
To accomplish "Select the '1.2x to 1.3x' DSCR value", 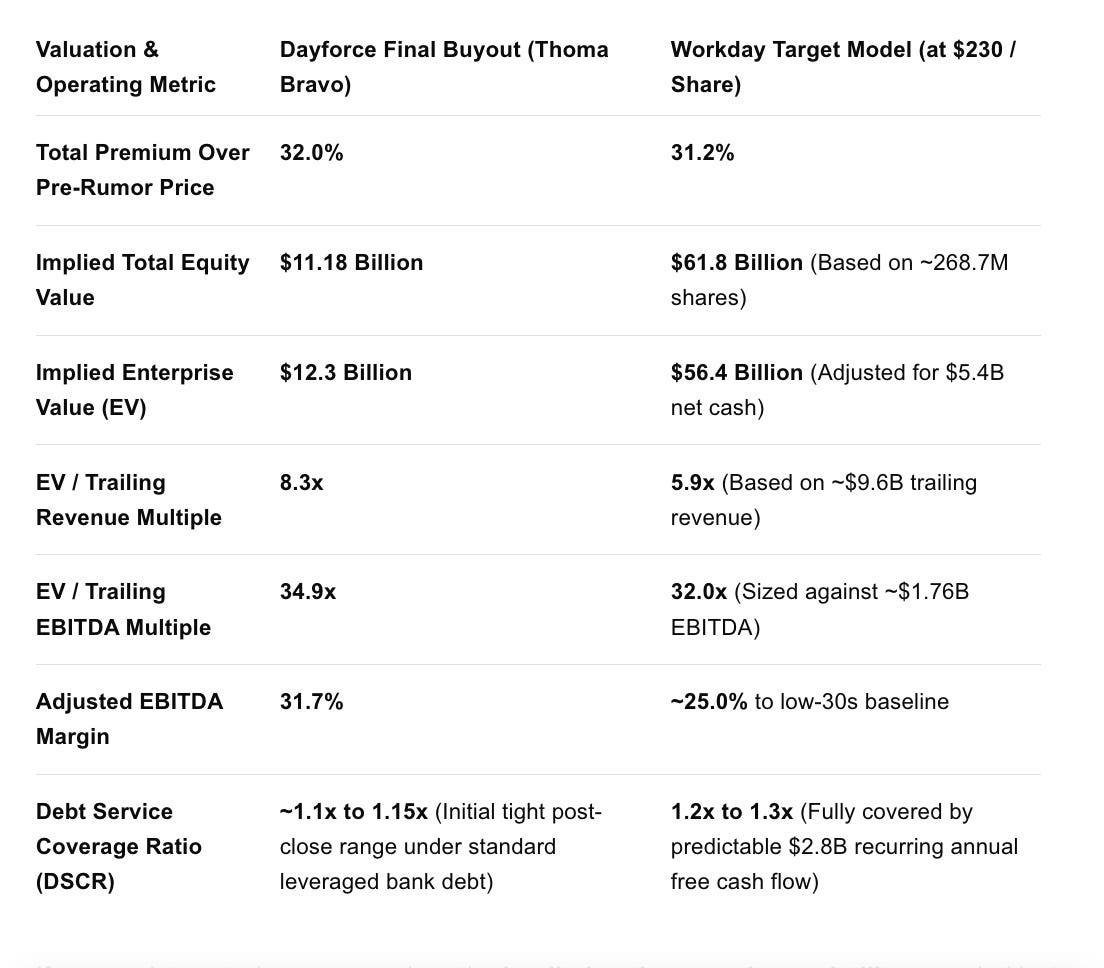I will click(732, 811).
